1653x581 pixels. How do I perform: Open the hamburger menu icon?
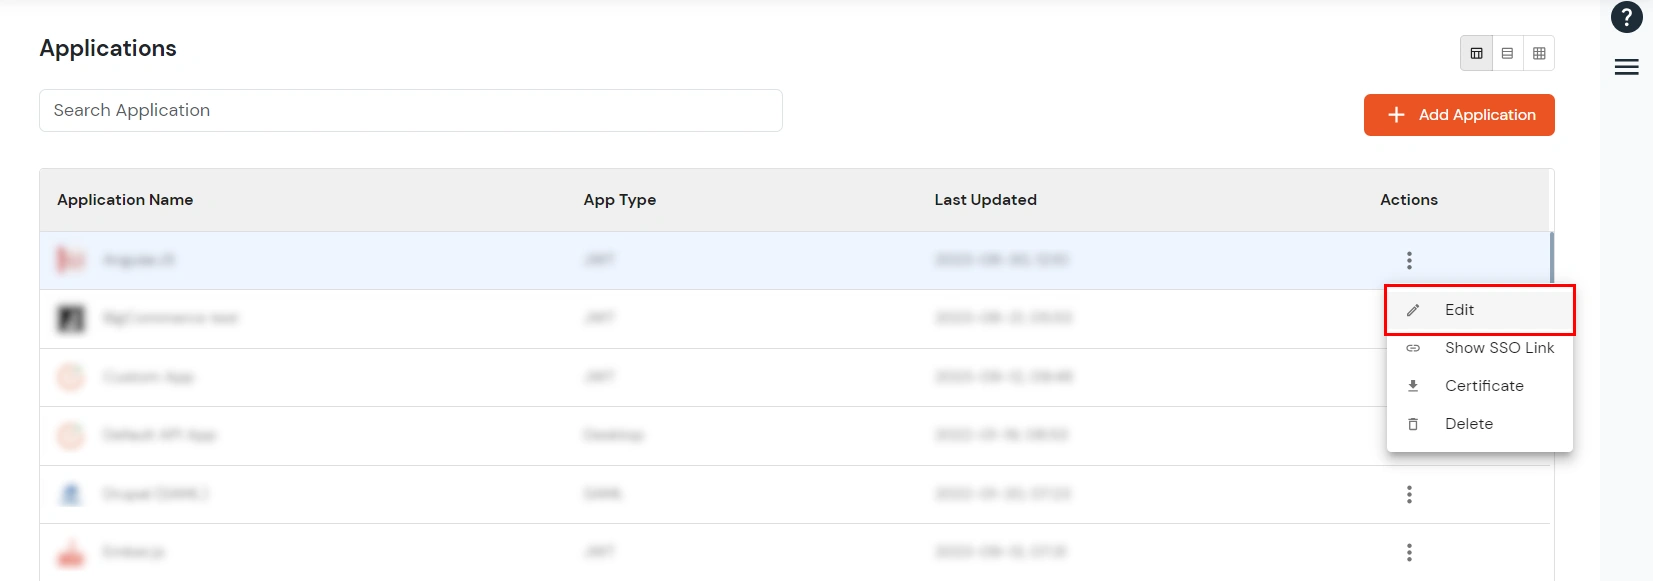coord(1627,67)
